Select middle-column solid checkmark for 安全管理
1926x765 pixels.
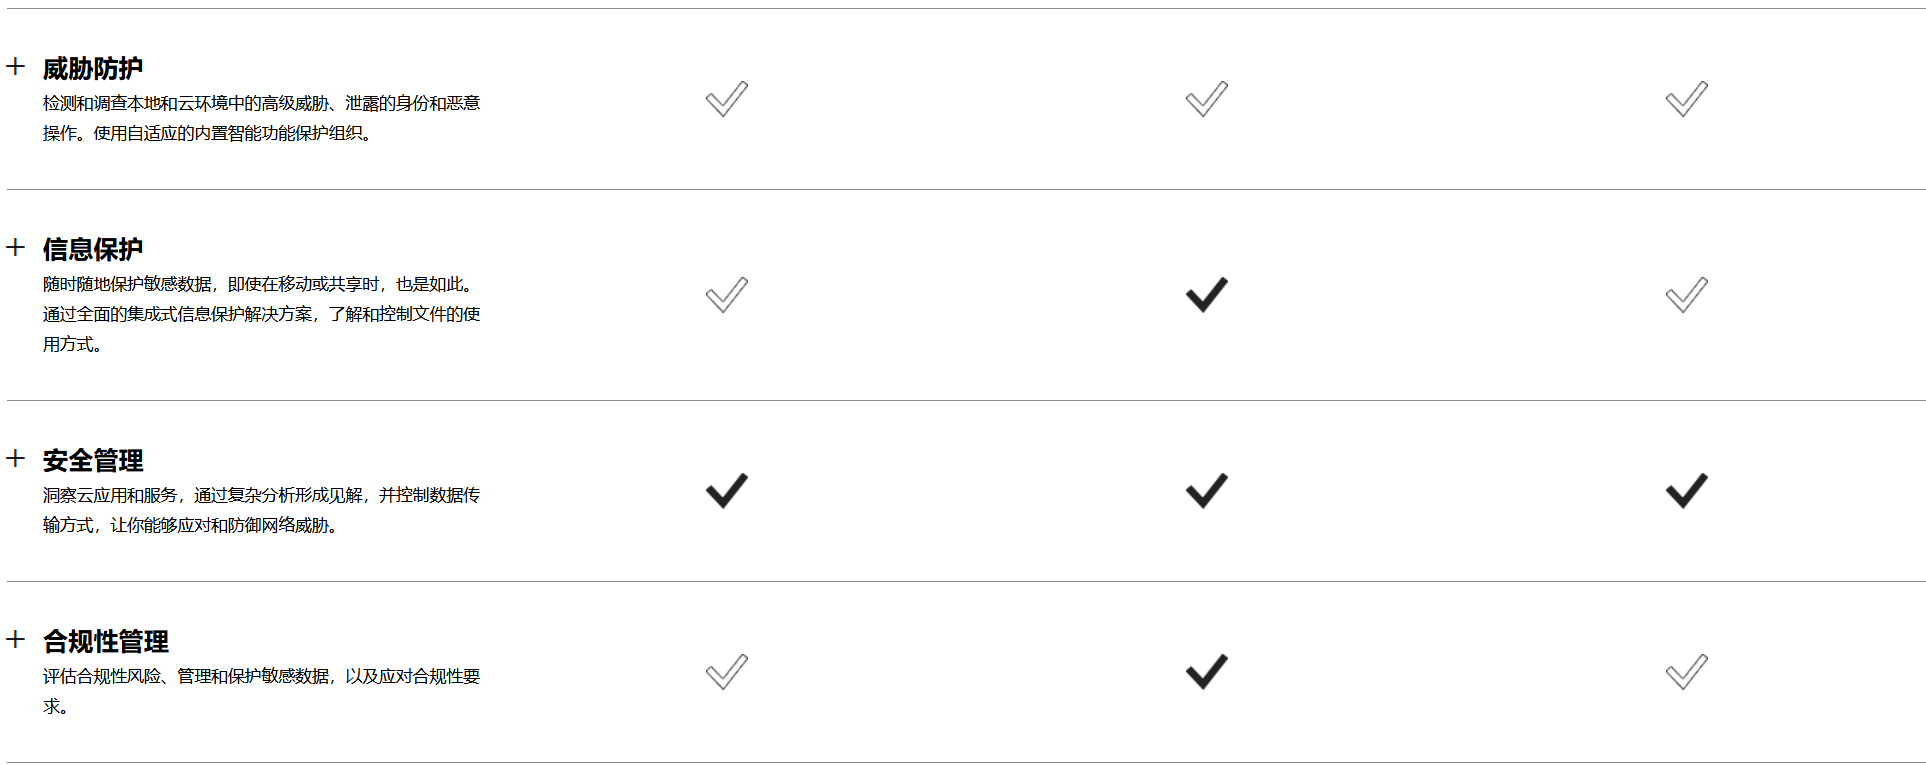1207,491
